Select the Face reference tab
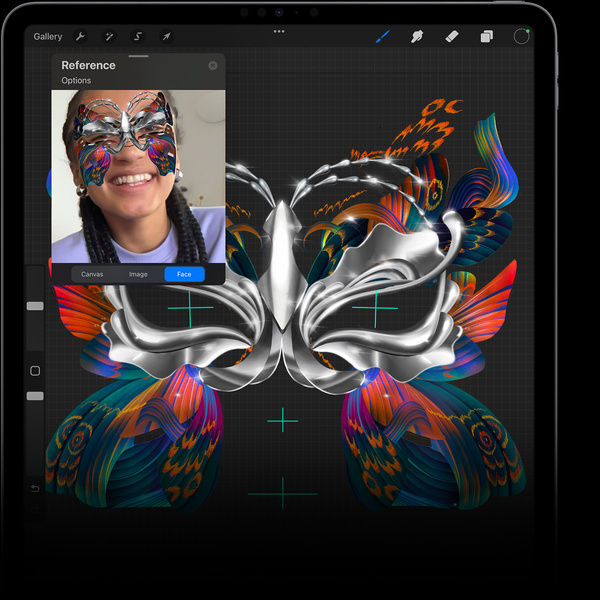 [x=184, y=274]
